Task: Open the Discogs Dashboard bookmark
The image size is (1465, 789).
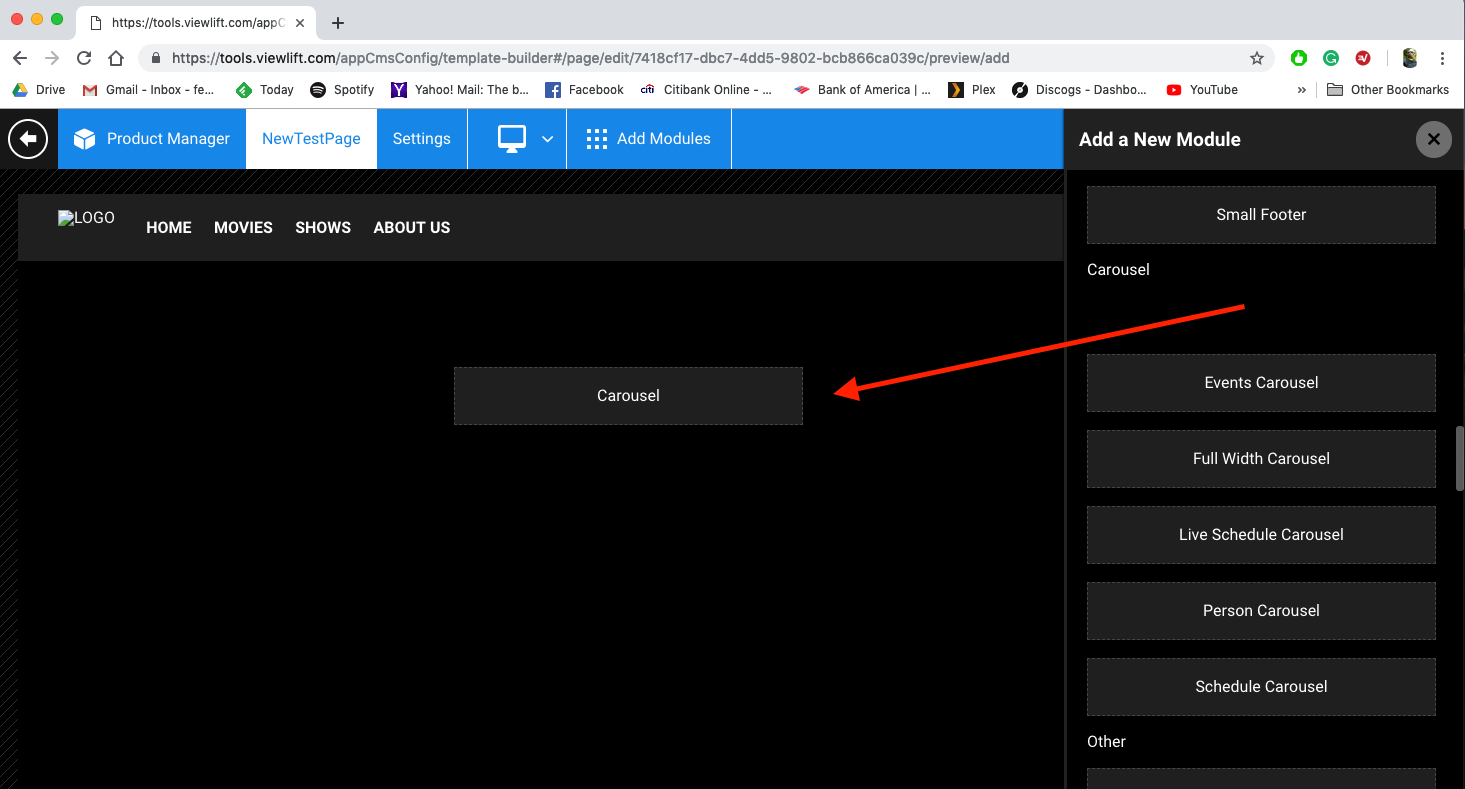Action: [x=1079, y=90]
